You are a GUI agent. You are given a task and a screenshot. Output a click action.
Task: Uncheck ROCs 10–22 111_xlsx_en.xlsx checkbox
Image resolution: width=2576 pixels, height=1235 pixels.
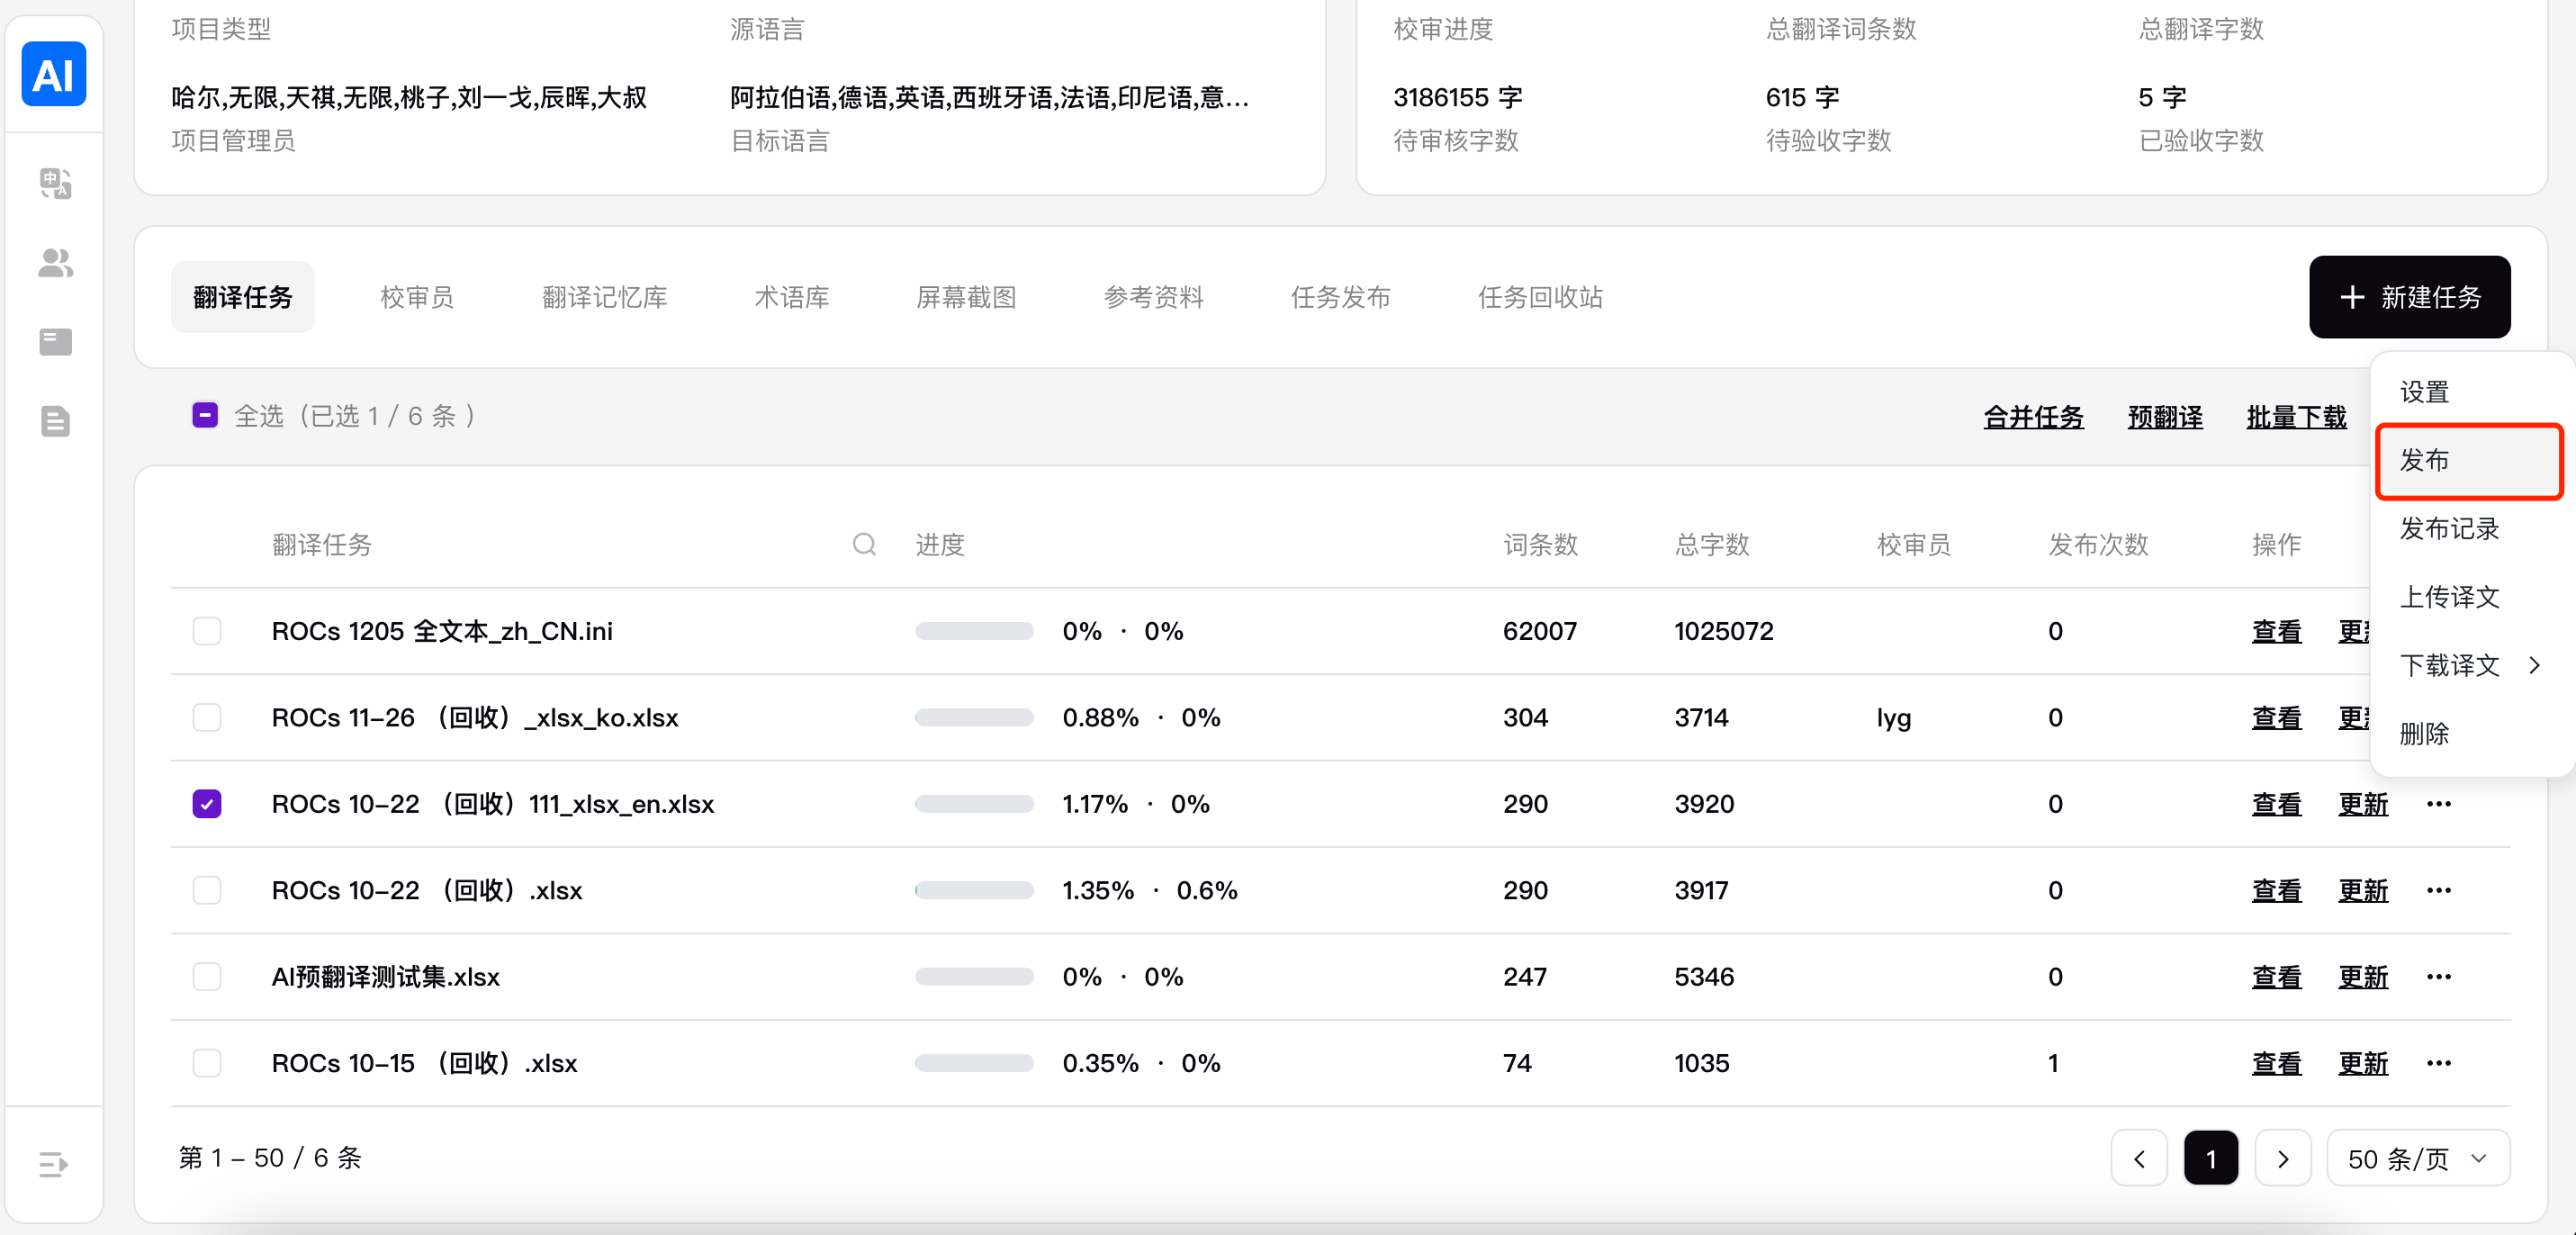click(x=207, y=803)
